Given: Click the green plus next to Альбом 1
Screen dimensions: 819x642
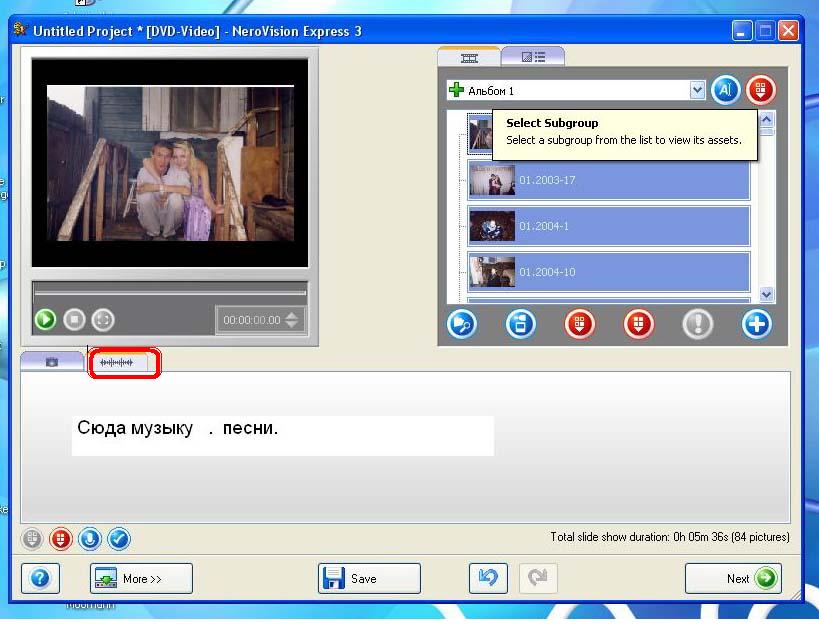Looking at the screenshot, I should (x=456, y=90).
